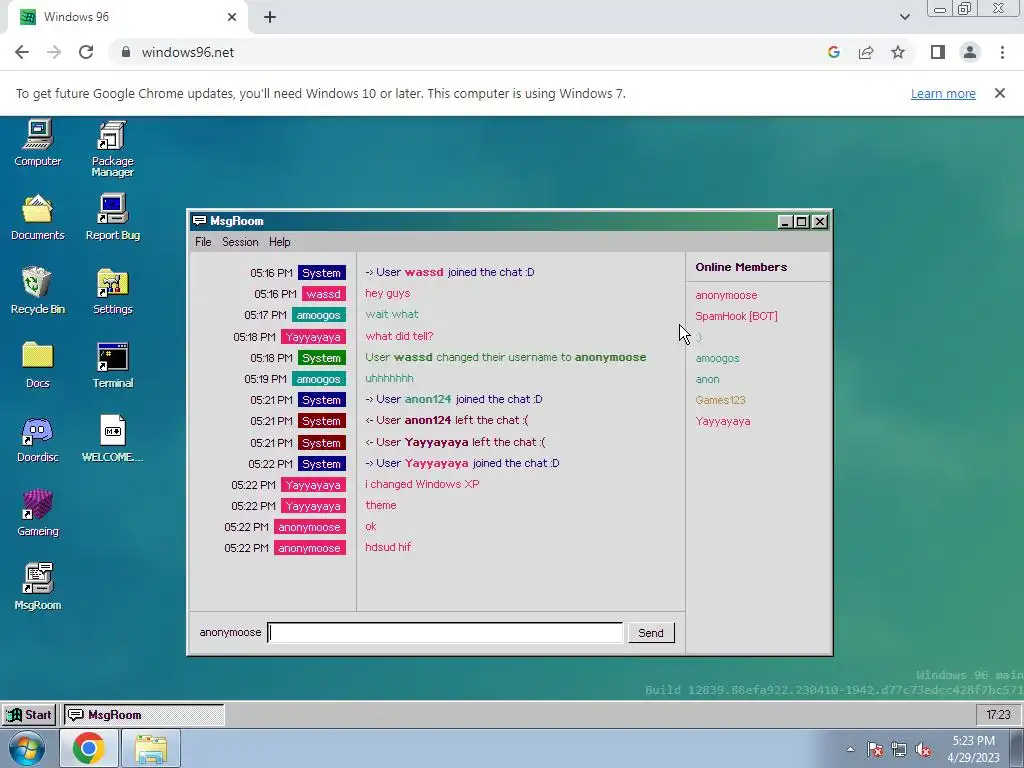
Task: Select the Windows 96 browser tab
Action: [x=127, y=17]
